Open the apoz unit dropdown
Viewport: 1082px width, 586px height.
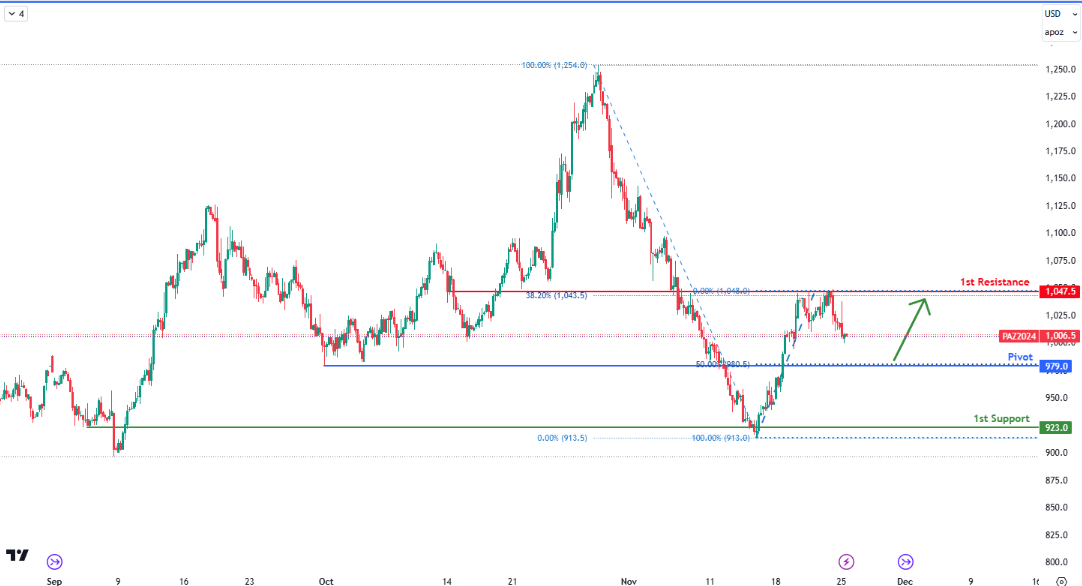coord(1060,32)
